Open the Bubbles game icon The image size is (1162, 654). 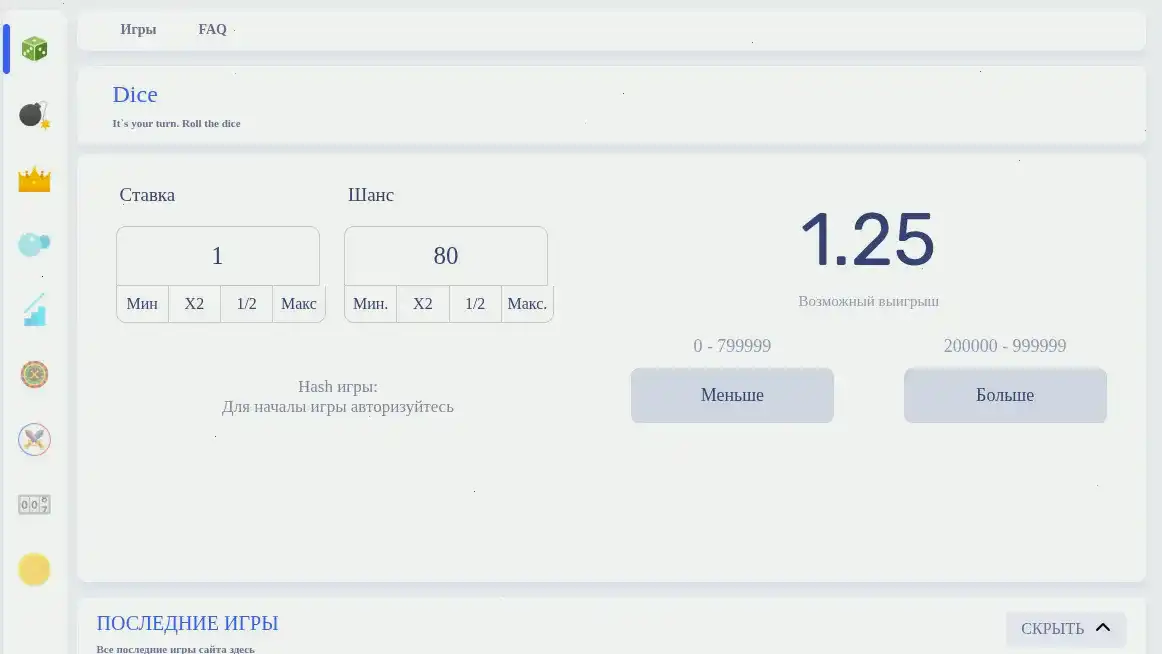click(34, 243)
